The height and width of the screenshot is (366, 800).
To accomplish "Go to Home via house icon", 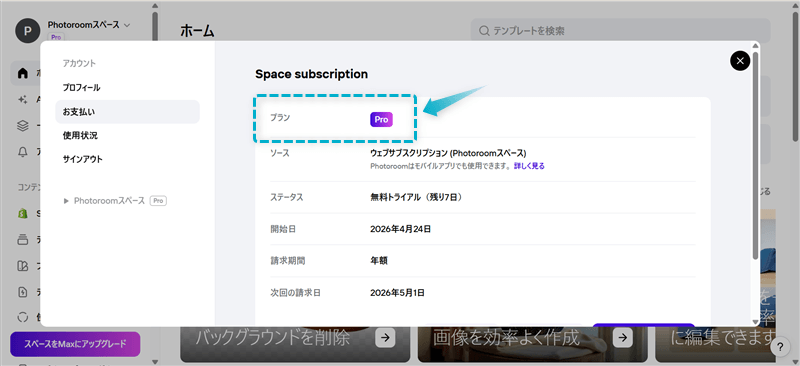I will 22,74.
